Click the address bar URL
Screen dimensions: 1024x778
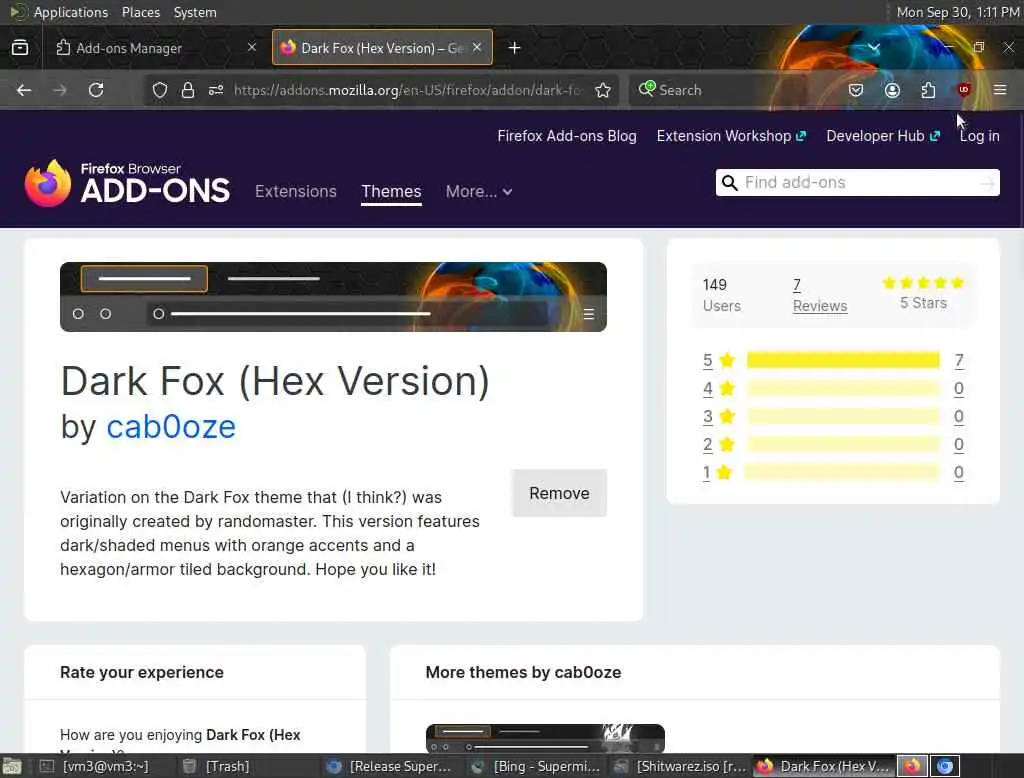408,90
